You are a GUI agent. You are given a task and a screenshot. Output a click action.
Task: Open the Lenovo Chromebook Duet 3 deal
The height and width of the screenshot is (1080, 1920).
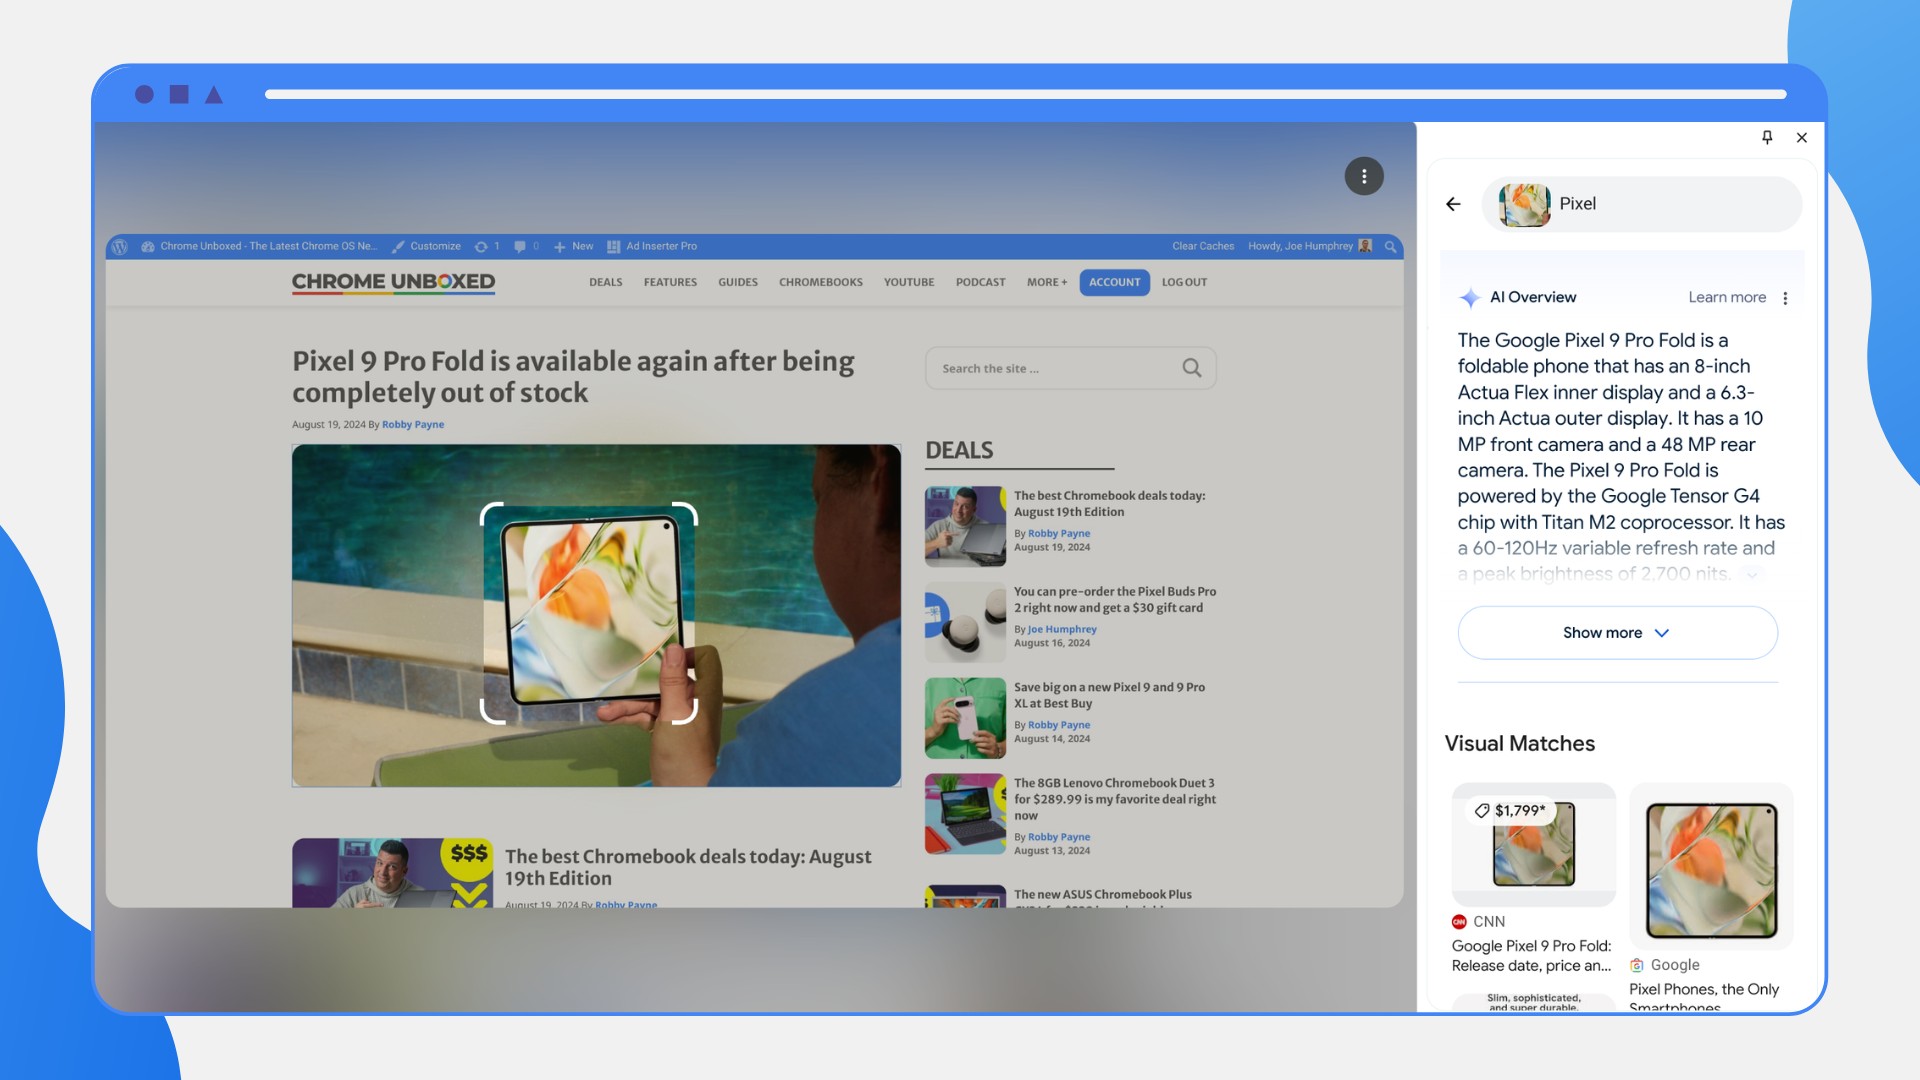click(1115, 799)
